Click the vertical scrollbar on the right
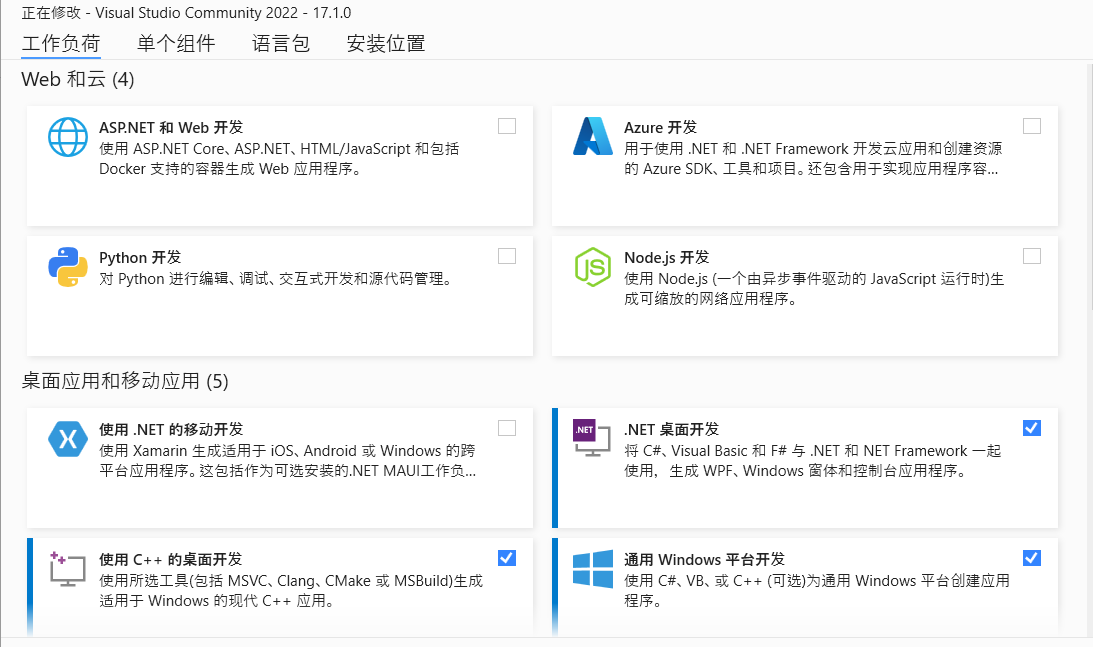The image size is (1093, 647). pos(1088,350)
